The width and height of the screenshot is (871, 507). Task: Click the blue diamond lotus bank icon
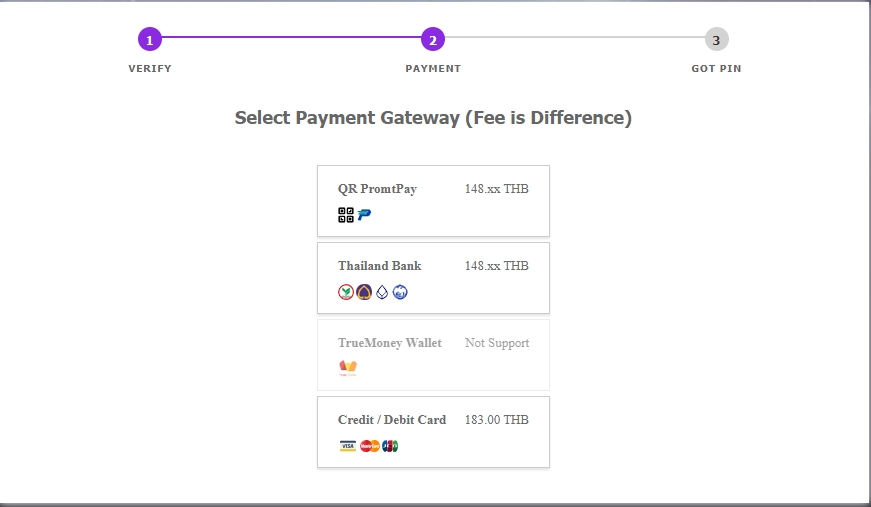tap(382, 292)
